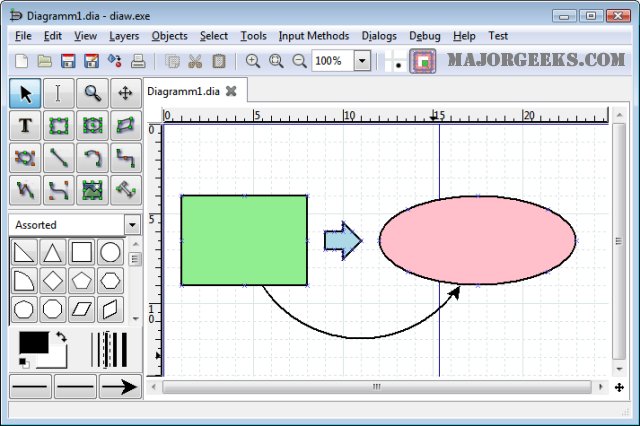Select the Arc tool
Screen dimensions: 640x426
[x=92, y=158]
